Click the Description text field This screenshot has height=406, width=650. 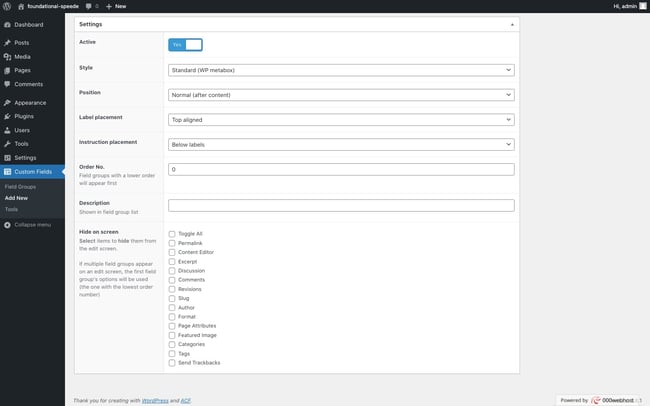point(341,205)
